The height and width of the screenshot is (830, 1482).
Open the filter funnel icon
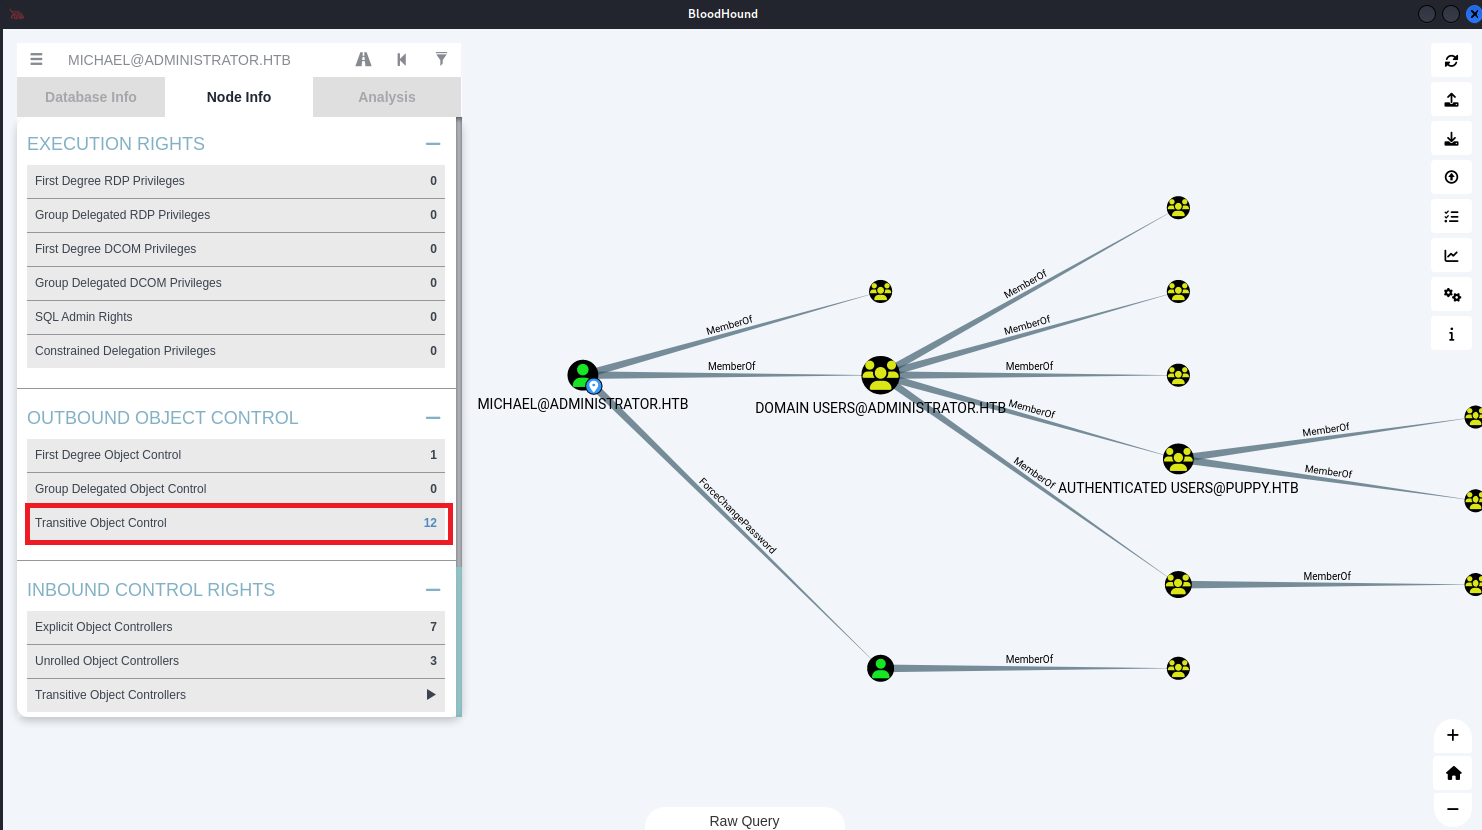tap(441, 60)
